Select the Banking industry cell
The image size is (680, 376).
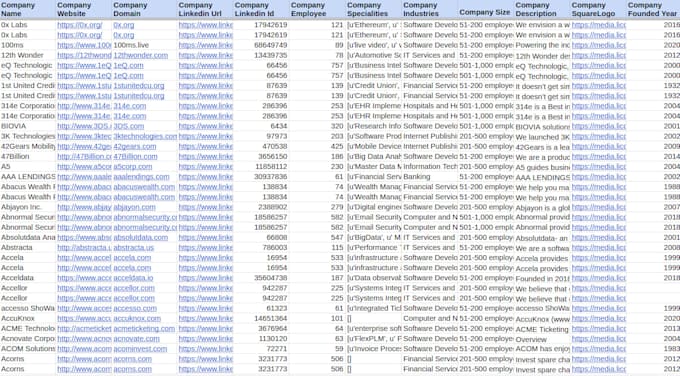(x=430, y=177)
